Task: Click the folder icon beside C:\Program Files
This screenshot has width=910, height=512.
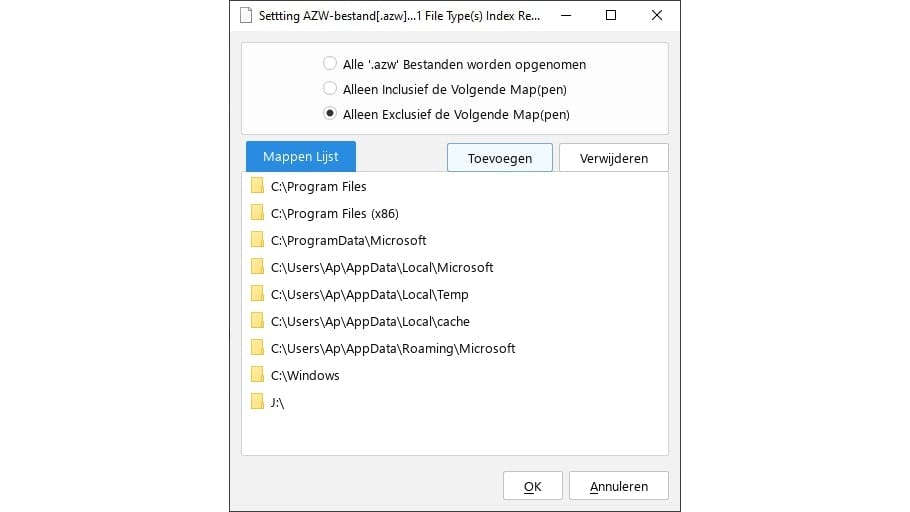Action: click(x=257, y=186)
